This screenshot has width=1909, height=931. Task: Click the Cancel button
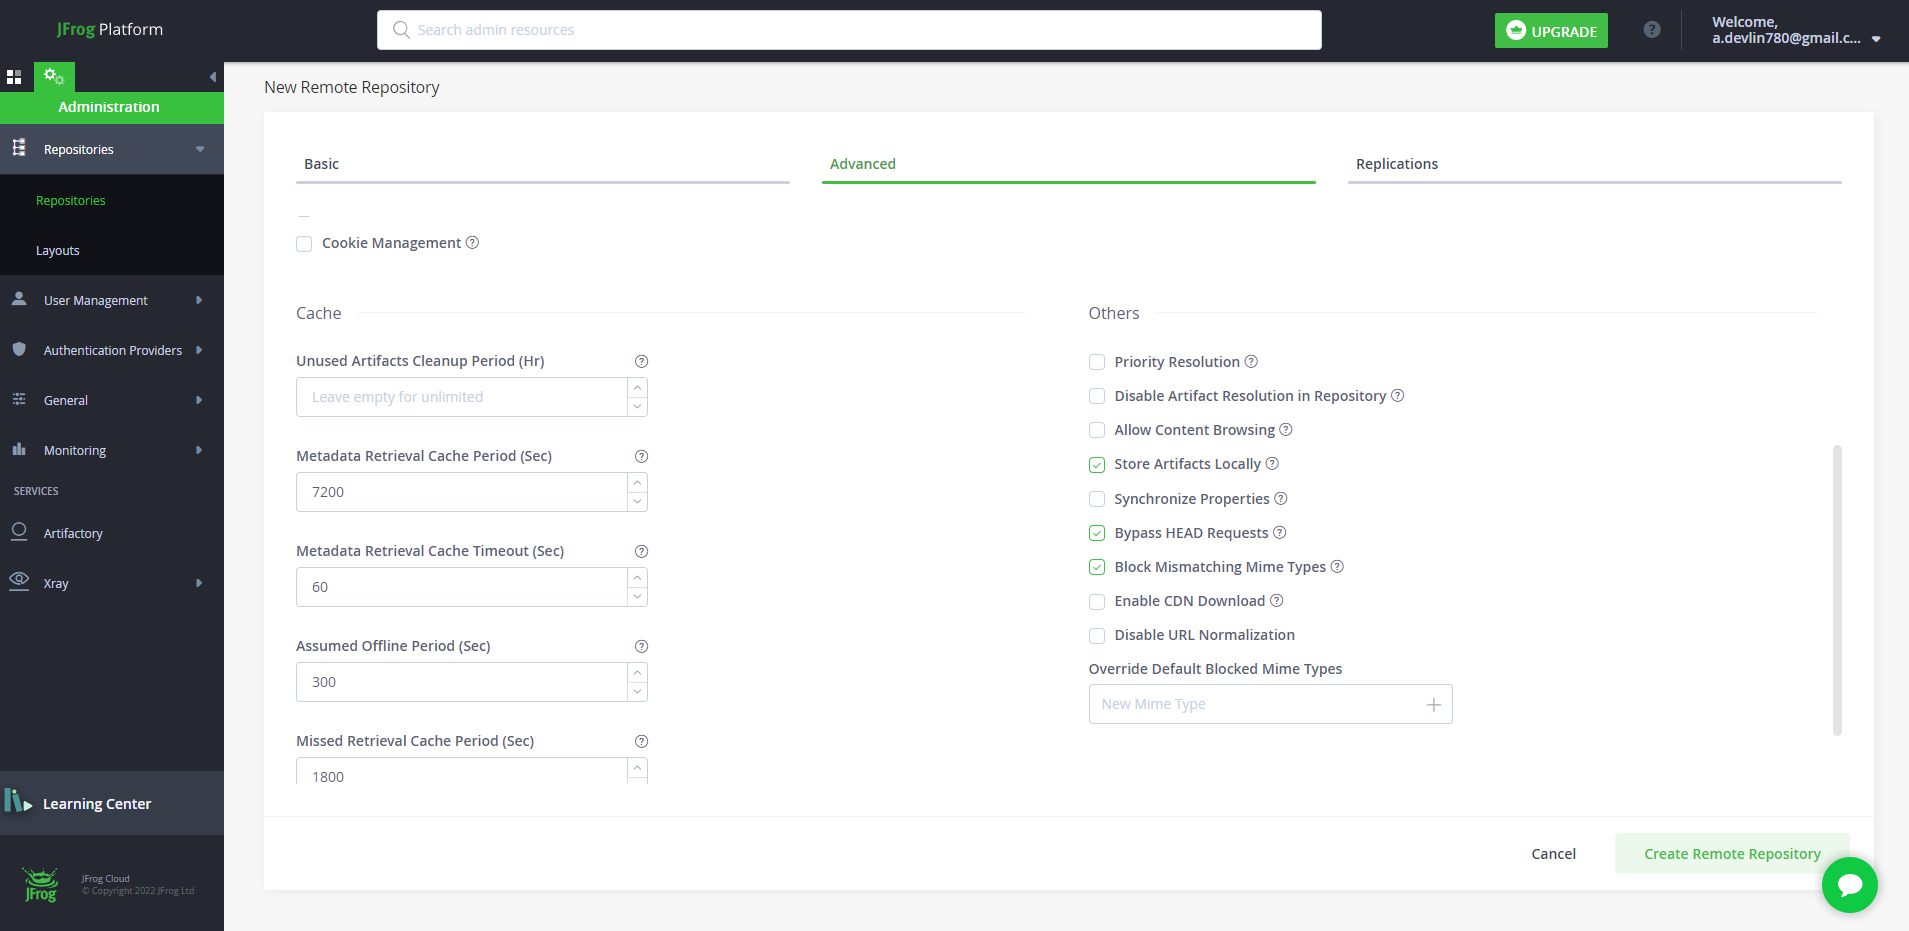tap(1553, 854)
